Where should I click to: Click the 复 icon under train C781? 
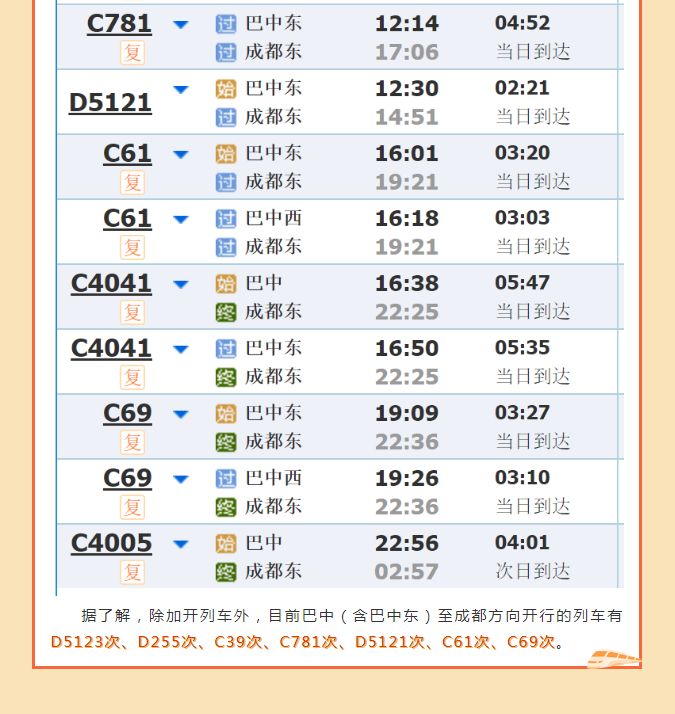coord(132,52)
